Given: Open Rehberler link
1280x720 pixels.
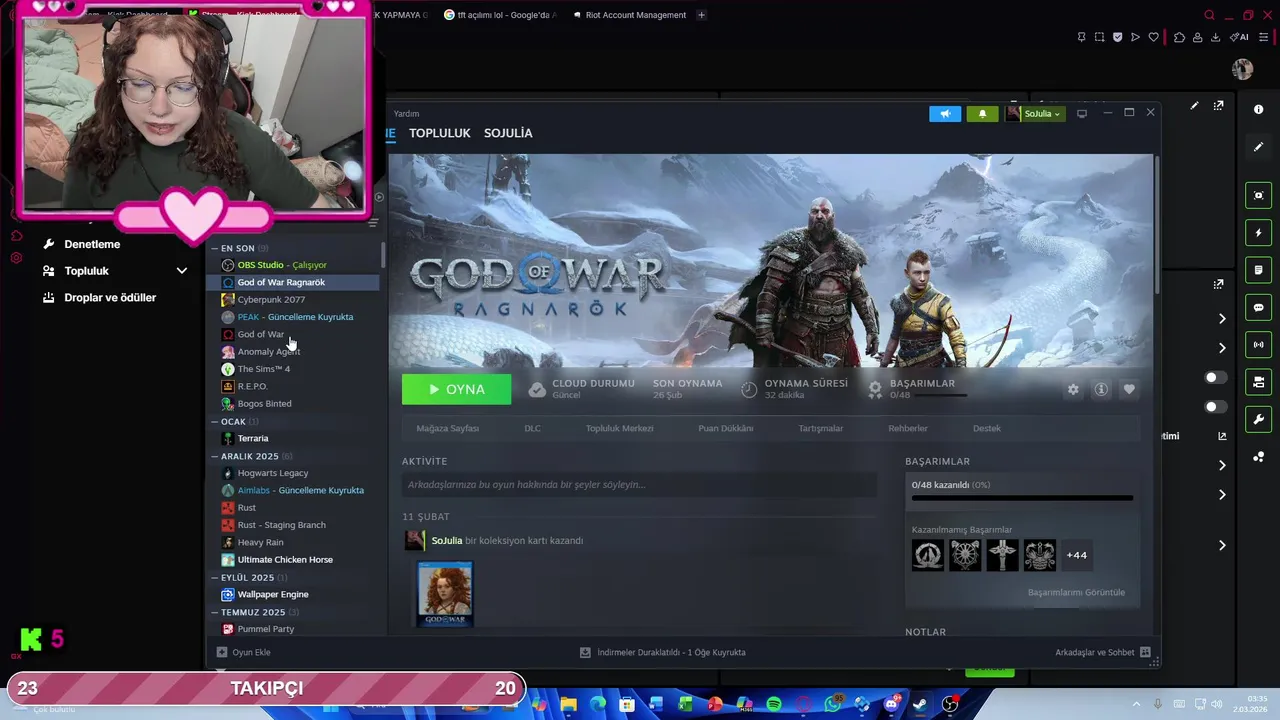Looking at the screenshot, I should 908,428.
